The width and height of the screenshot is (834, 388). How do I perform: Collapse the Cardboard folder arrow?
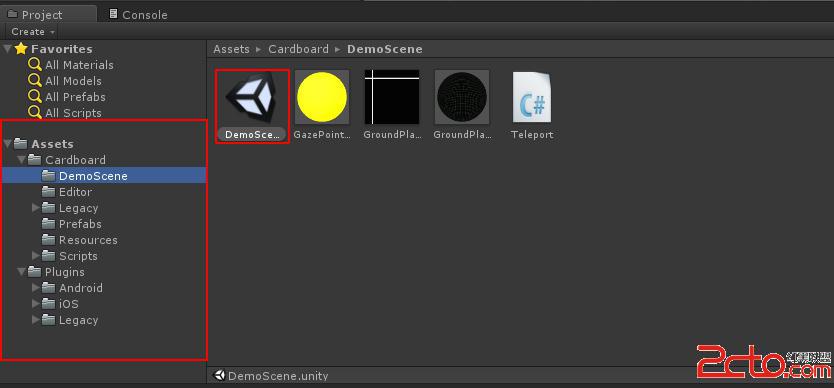[x=21, y=160]
